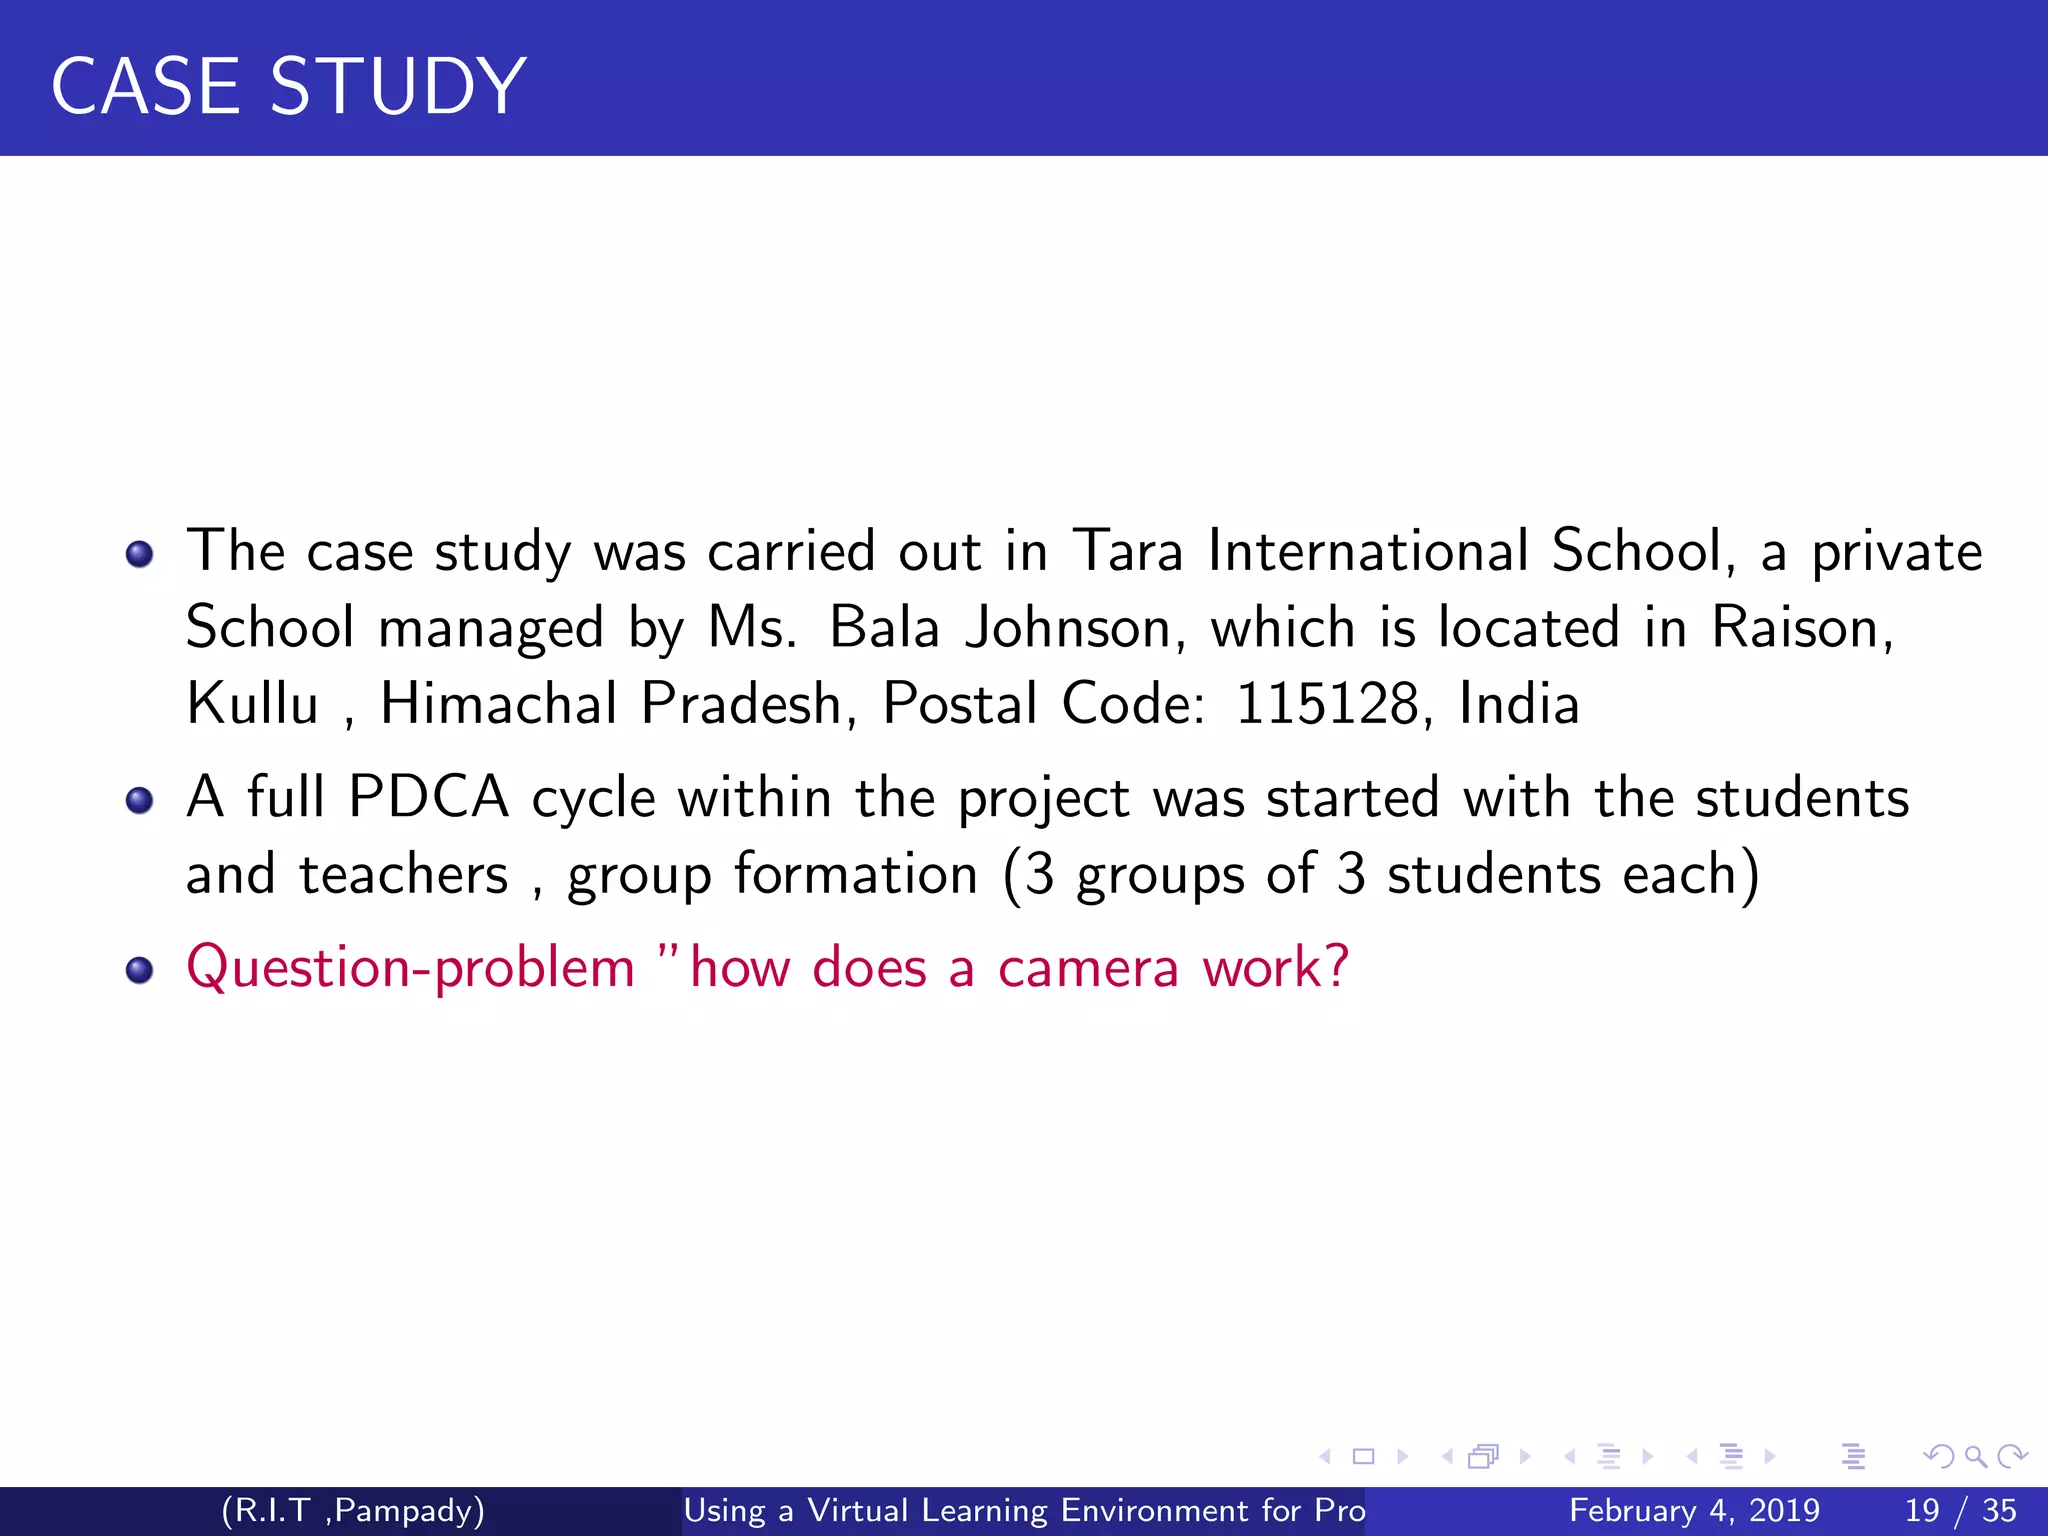
Task: Click the magnifier search icon
Action: click(x=1975, y=1457)
